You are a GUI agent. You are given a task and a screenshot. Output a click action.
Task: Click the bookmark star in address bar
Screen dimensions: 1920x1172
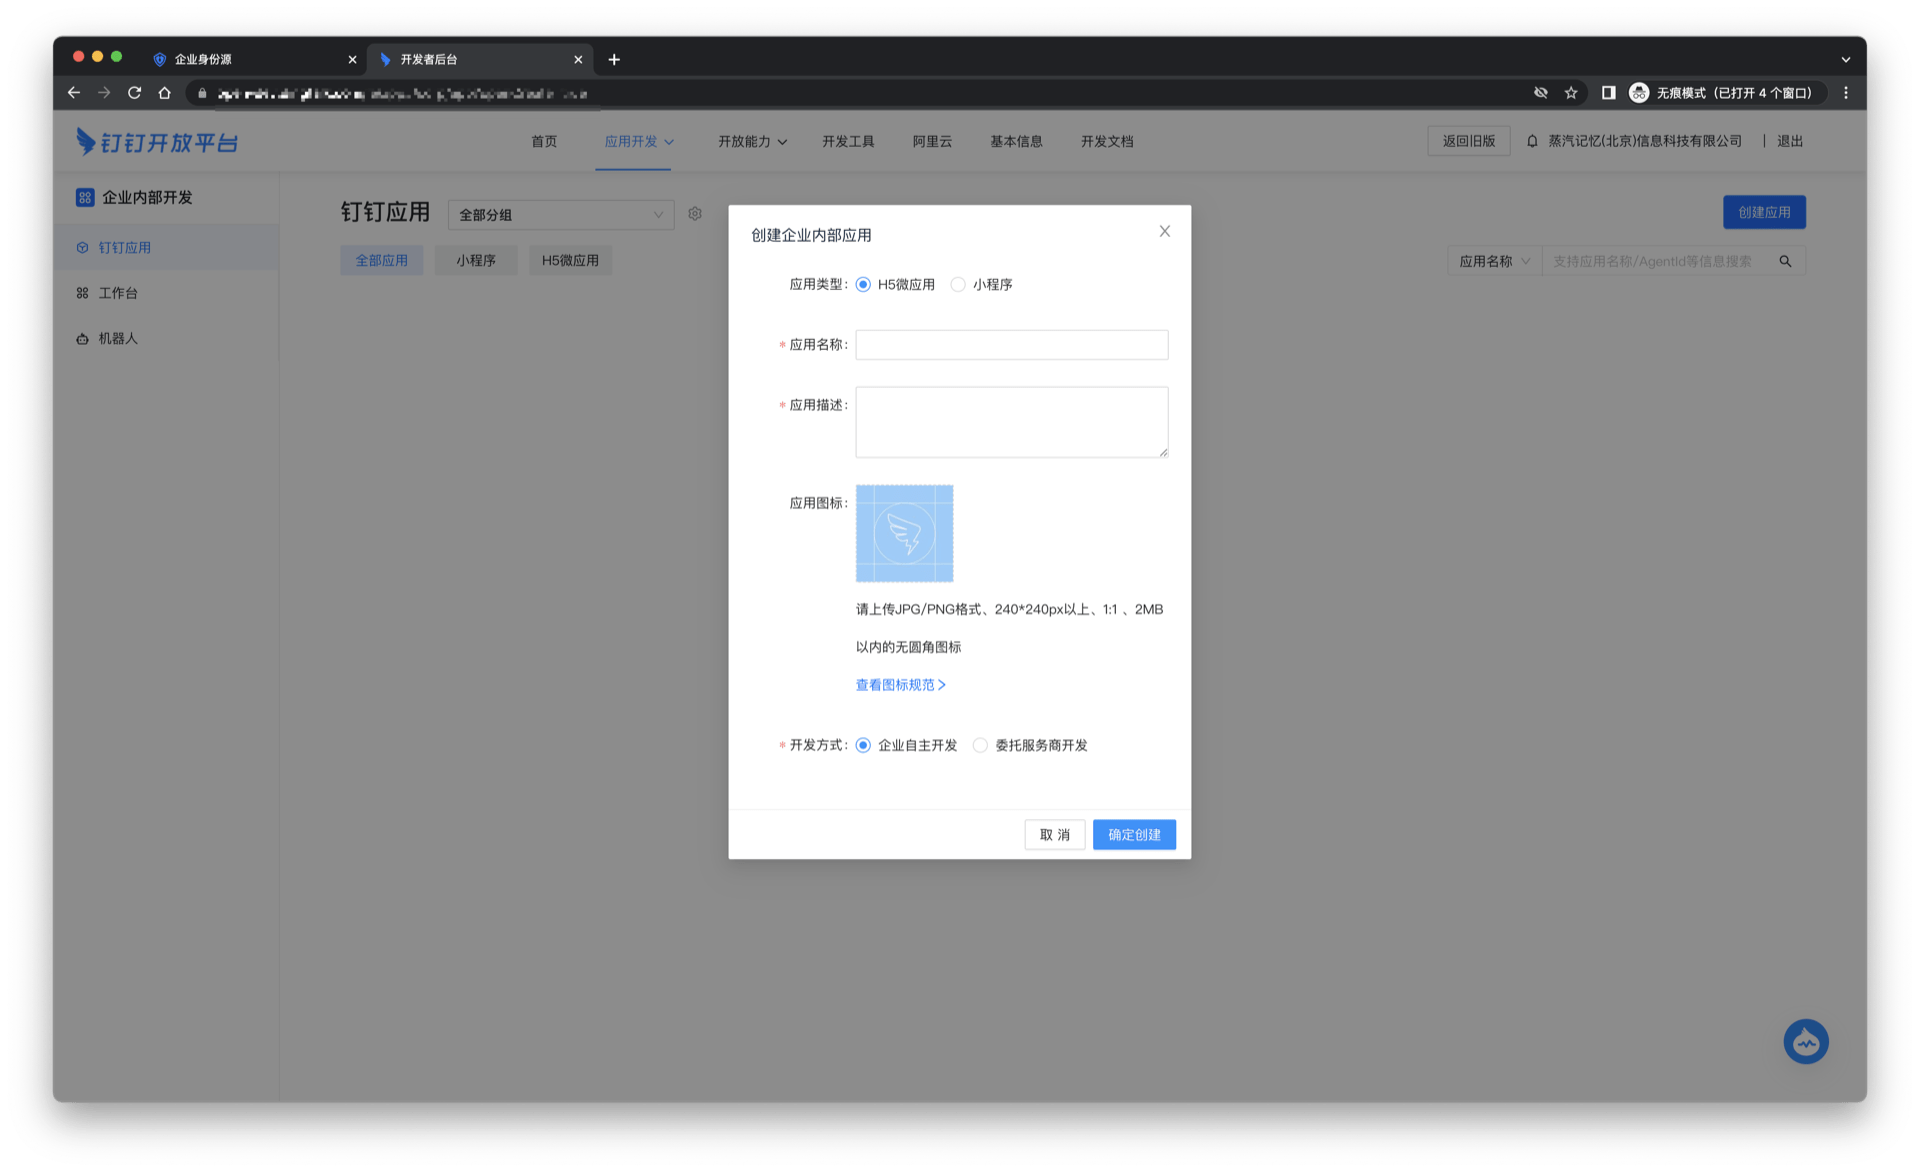pyautogui.click(x=1571, y=93)
